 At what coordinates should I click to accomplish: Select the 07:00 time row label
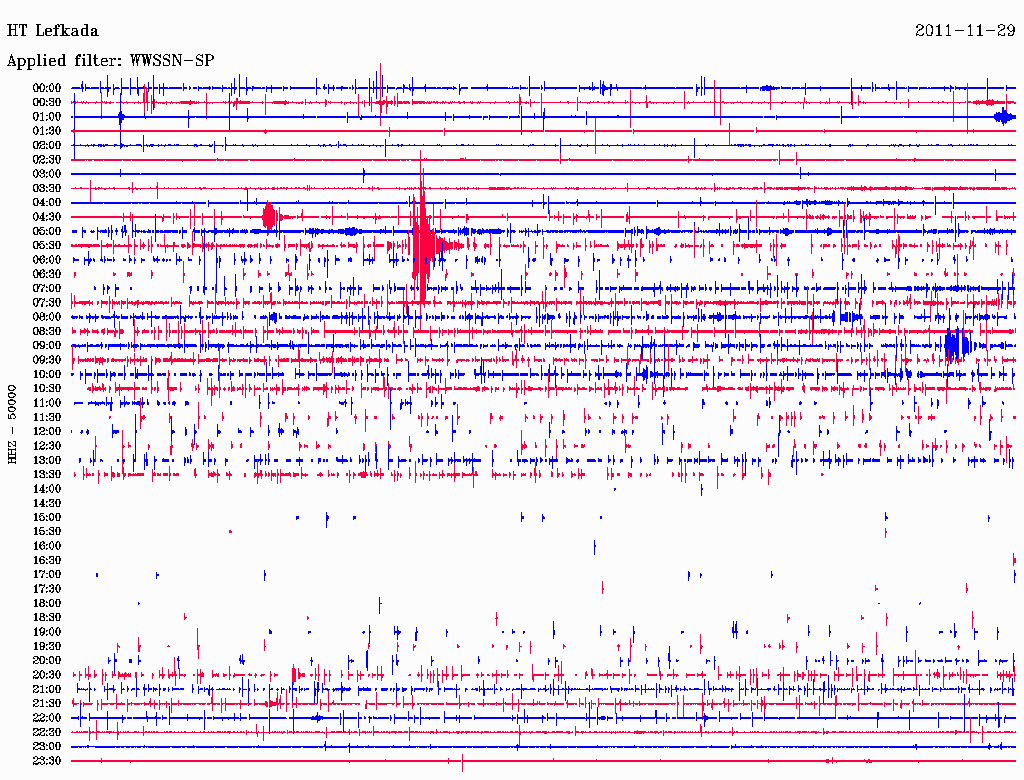(x=47, y=289)
